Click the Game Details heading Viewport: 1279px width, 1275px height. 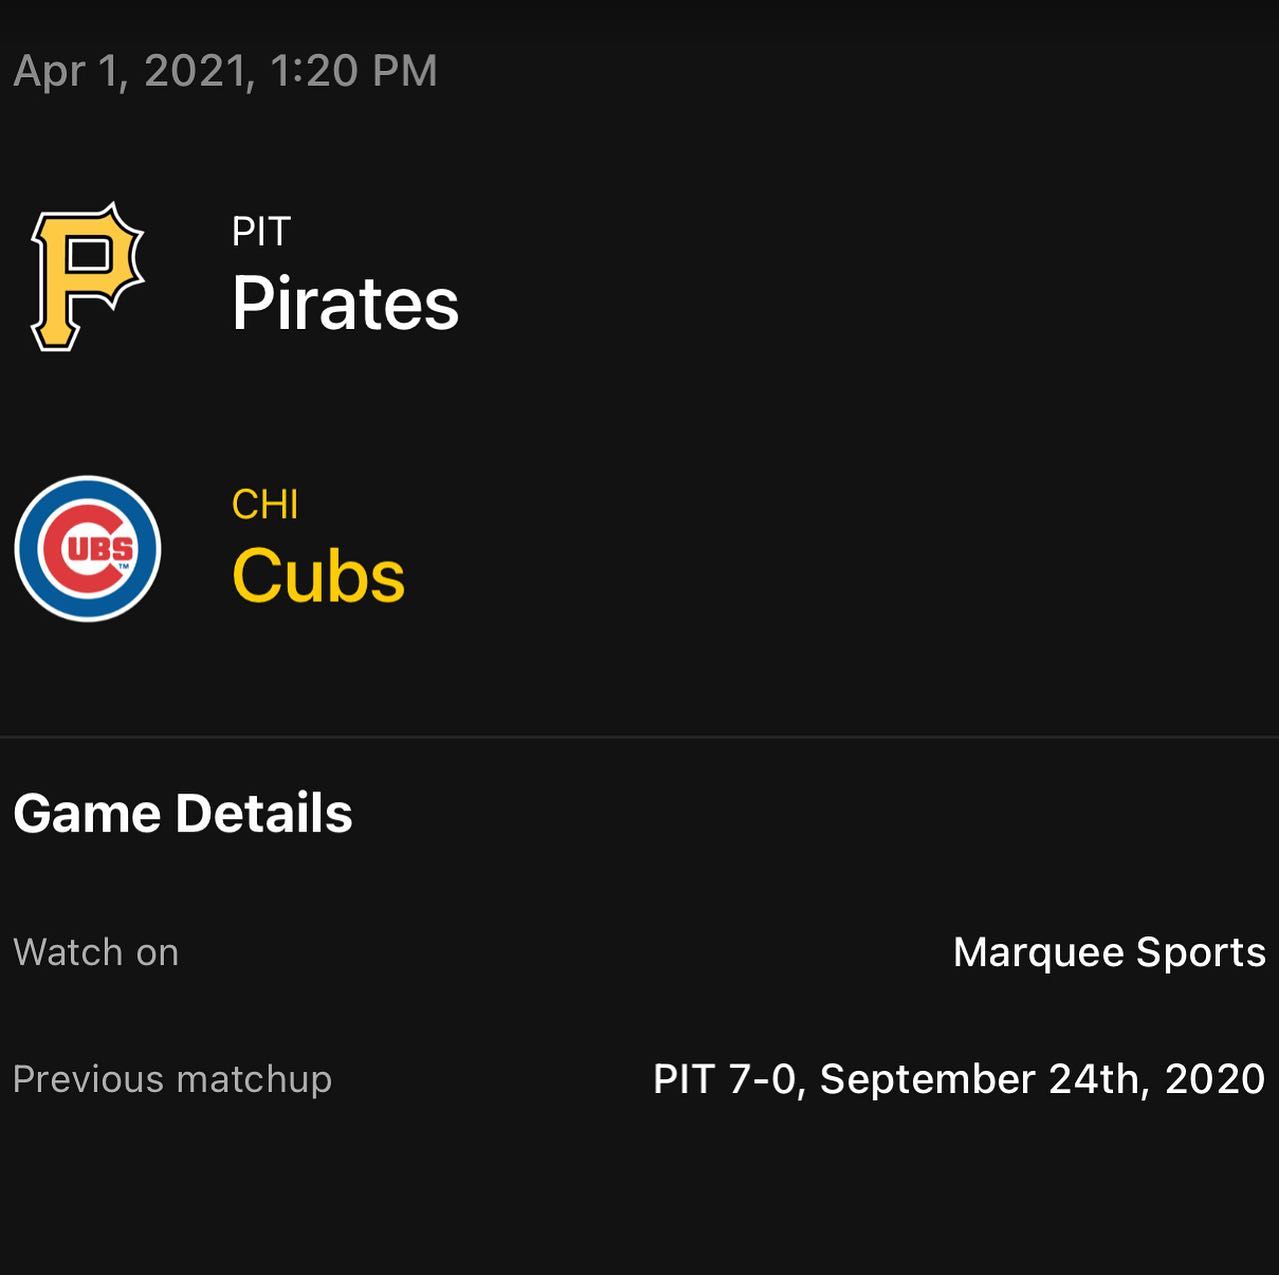(183, 813)
